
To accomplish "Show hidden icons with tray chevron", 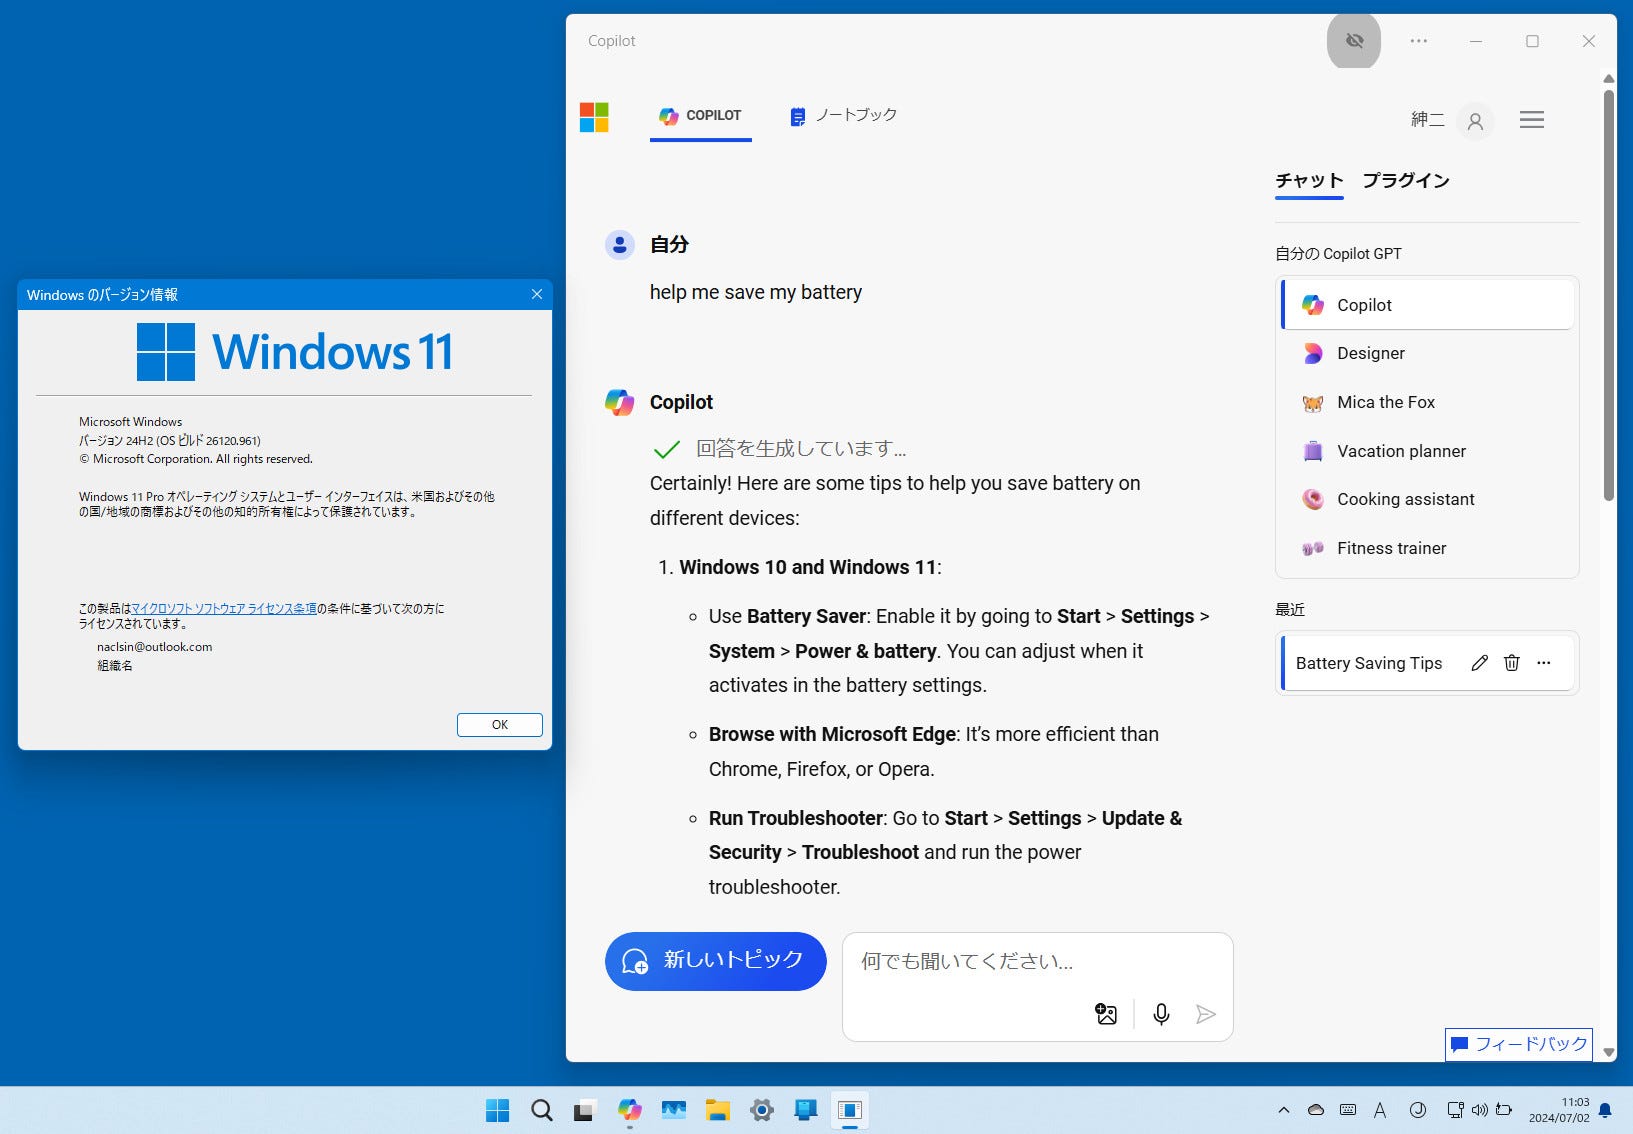I will [1284, 1110].
